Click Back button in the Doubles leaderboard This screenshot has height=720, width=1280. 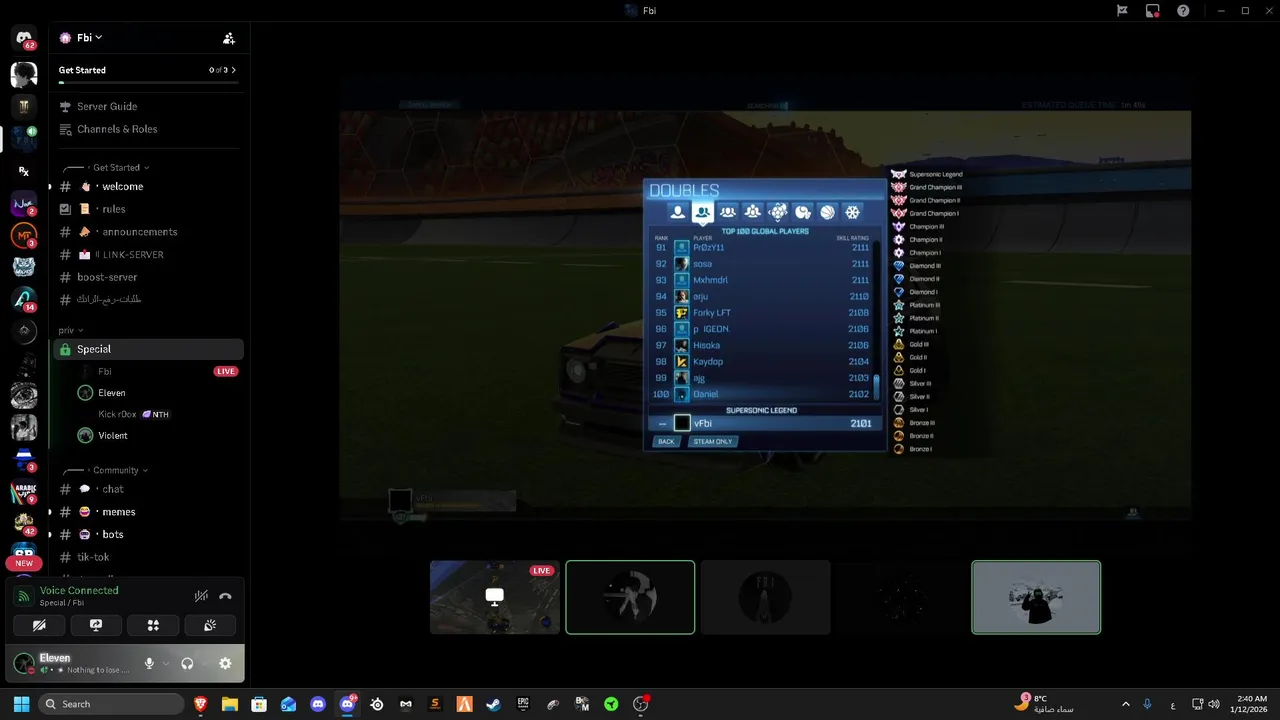tap(666, 441)
